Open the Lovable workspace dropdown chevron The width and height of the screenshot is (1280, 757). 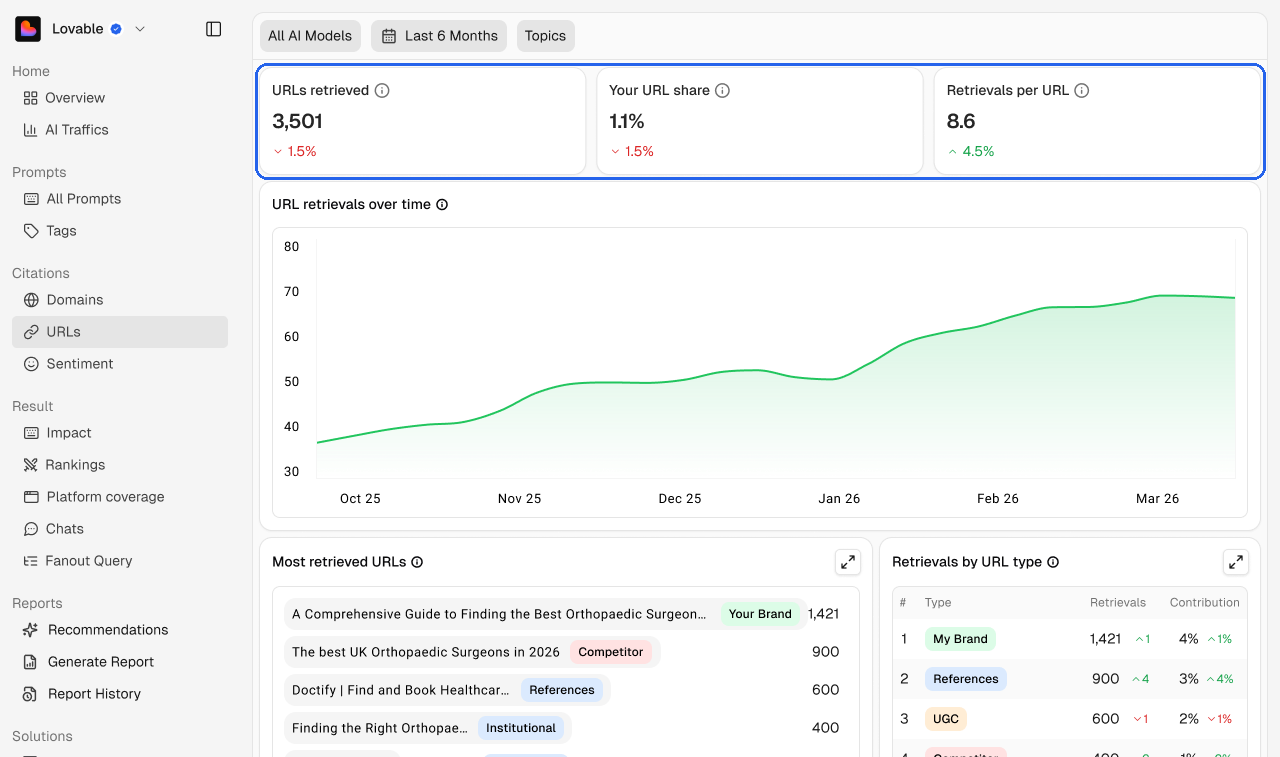tap(140, 29)
